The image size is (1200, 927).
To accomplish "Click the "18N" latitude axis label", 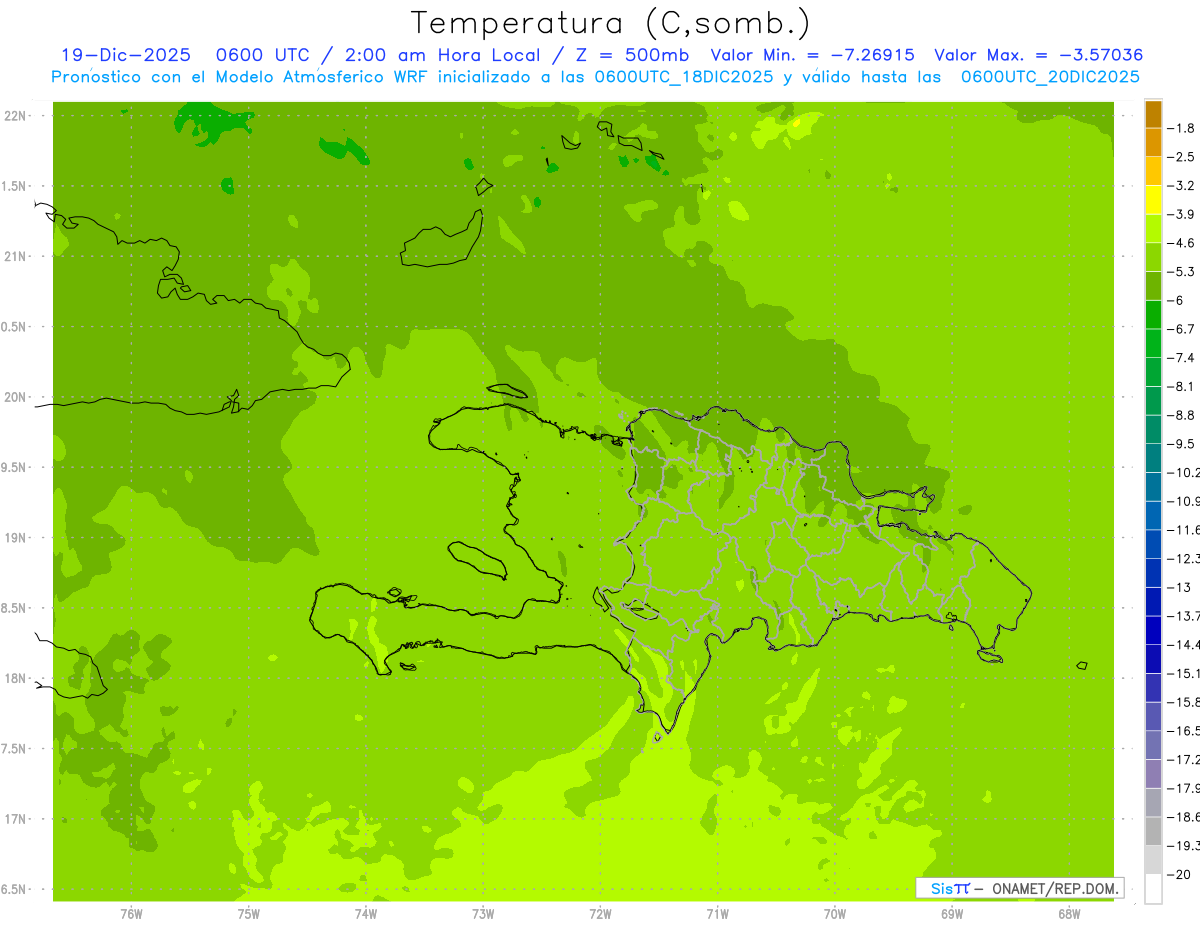I will tap(17, 678).
